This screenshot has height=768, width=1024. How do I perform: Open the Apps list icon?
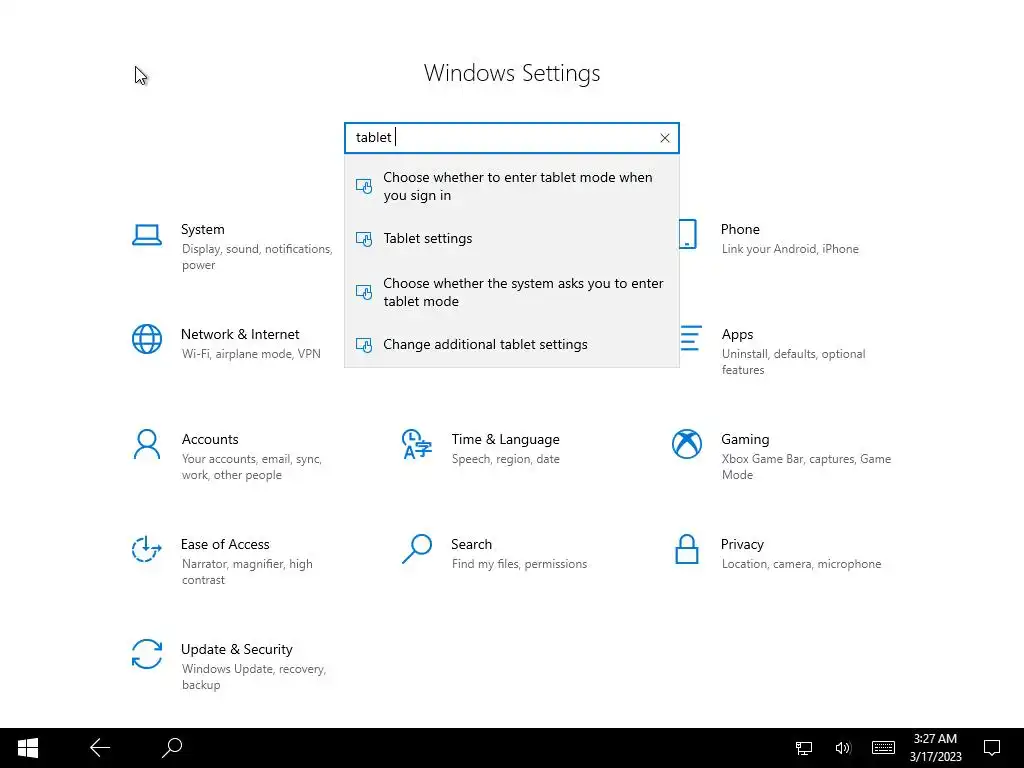click(691, 338)
